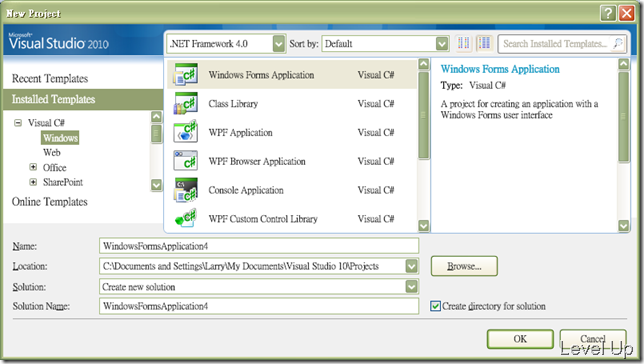The width and height of the screenshot is (644, 364).
Task: Select the WPF Browser Application template icon
Action: click(x=186, y=161)
